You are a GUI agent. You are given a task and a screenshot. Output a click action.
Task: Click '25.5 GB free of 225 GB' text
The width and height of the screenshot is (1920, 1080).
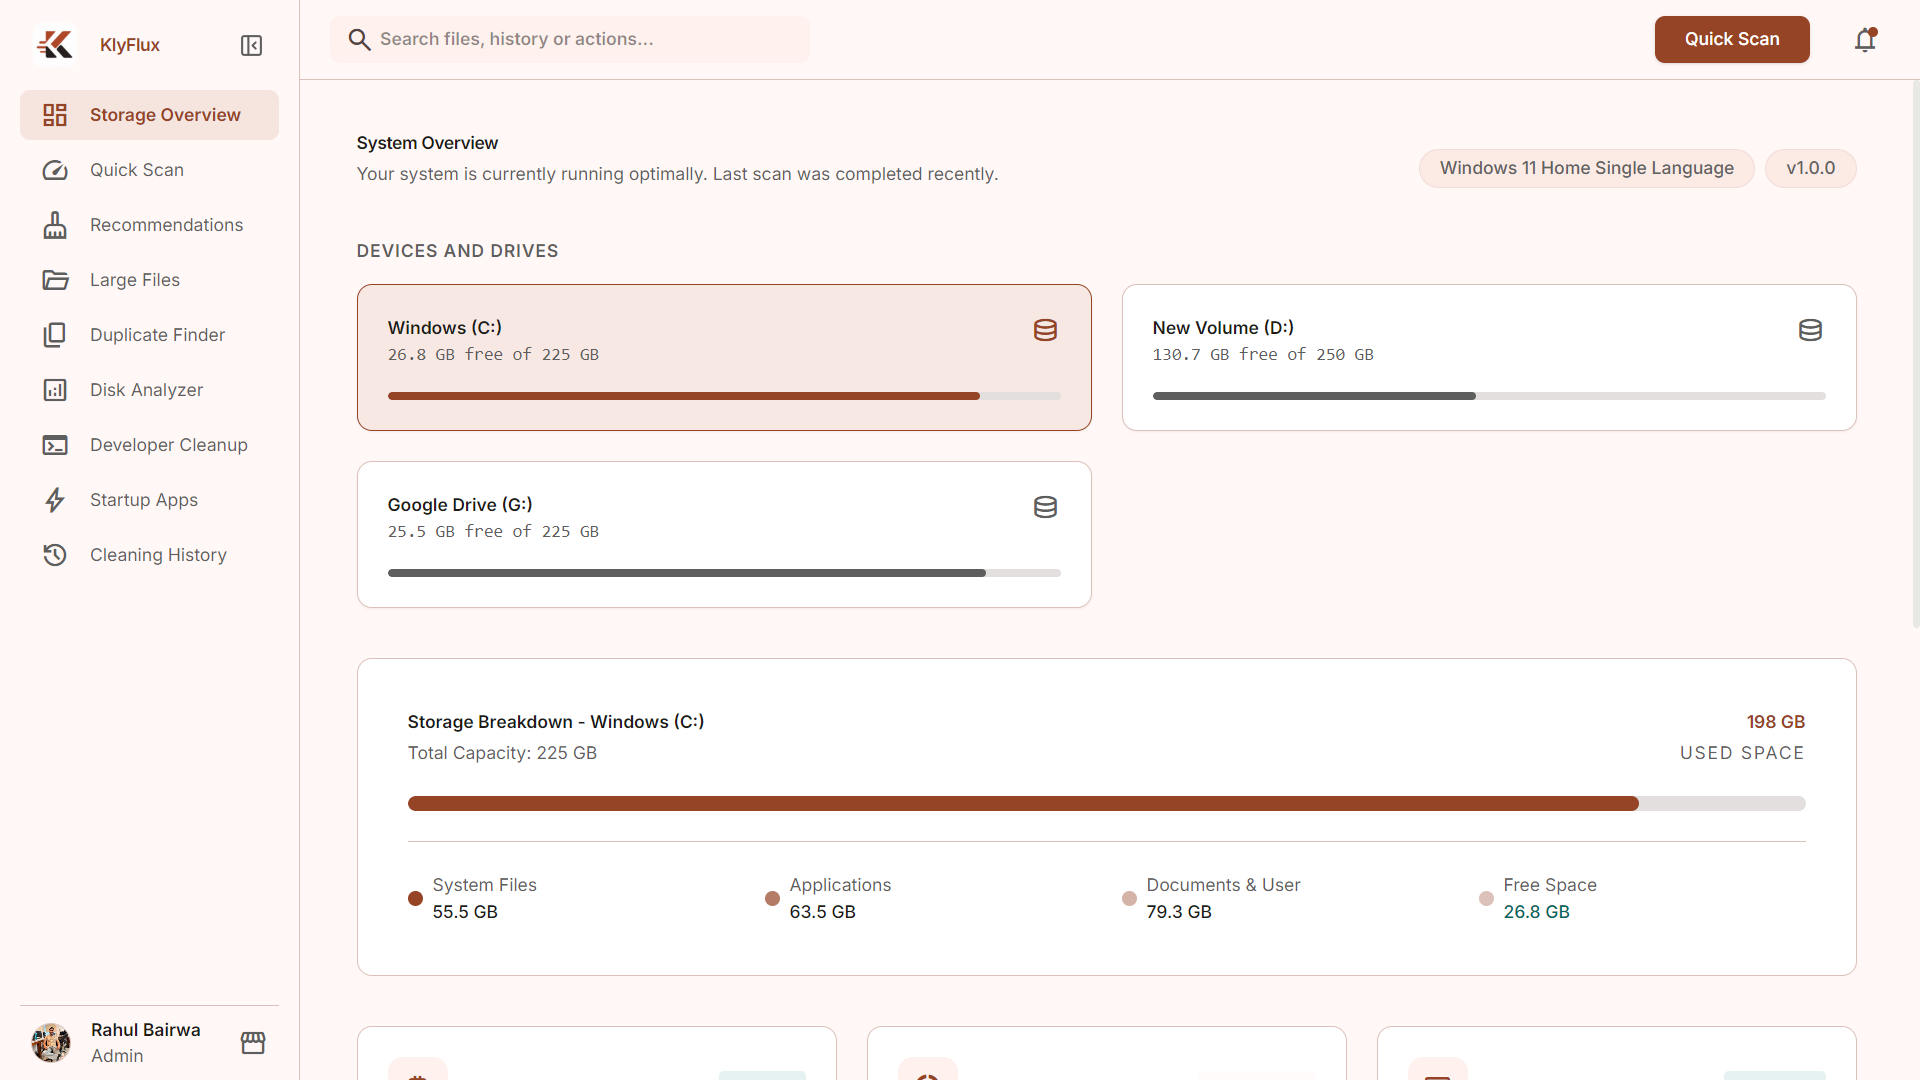[x=493, y=532]
